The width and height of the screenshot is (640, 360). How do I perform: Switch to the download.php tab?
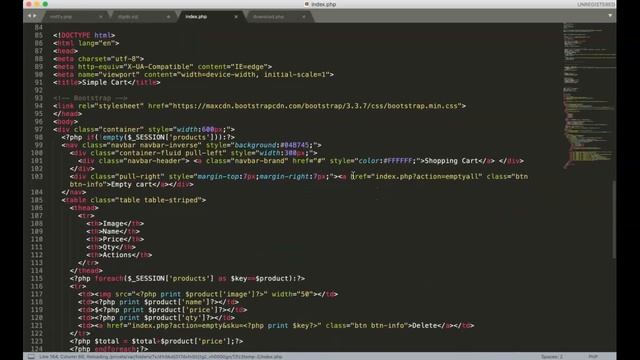pos(269,17)
